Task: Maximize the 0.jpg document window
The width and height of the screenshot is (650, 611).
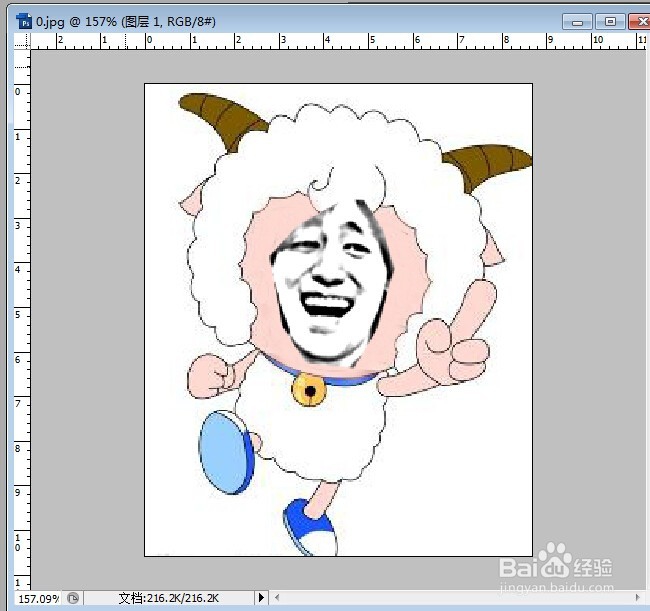Action: [x=610, y=22]
